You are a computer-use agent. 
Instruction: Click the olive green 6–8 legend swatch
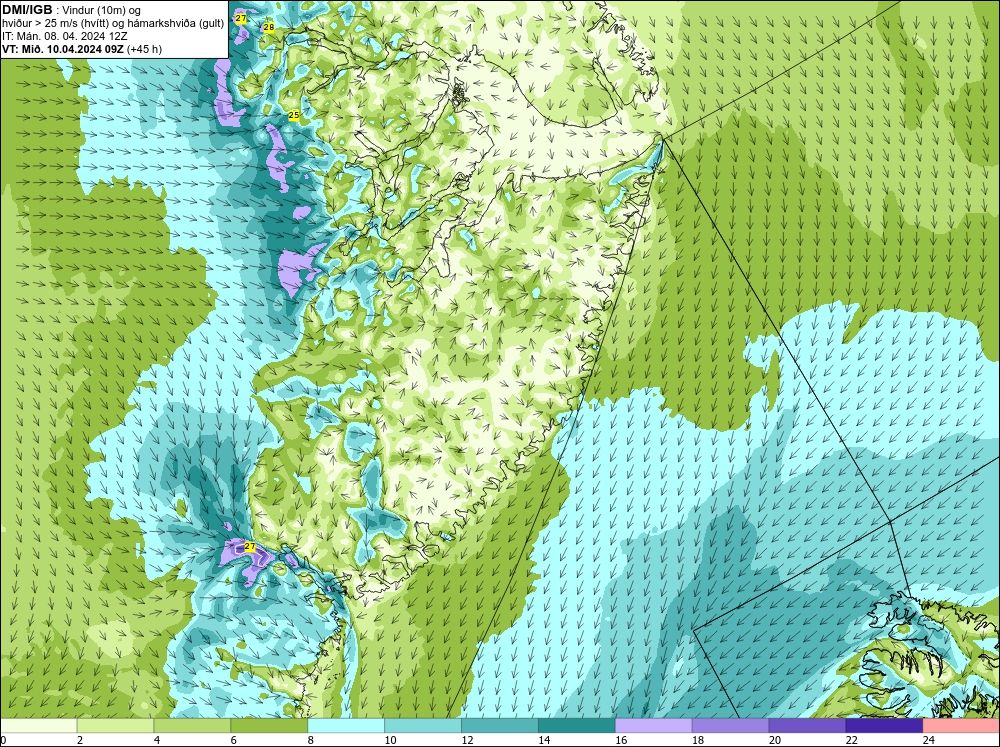269,726
